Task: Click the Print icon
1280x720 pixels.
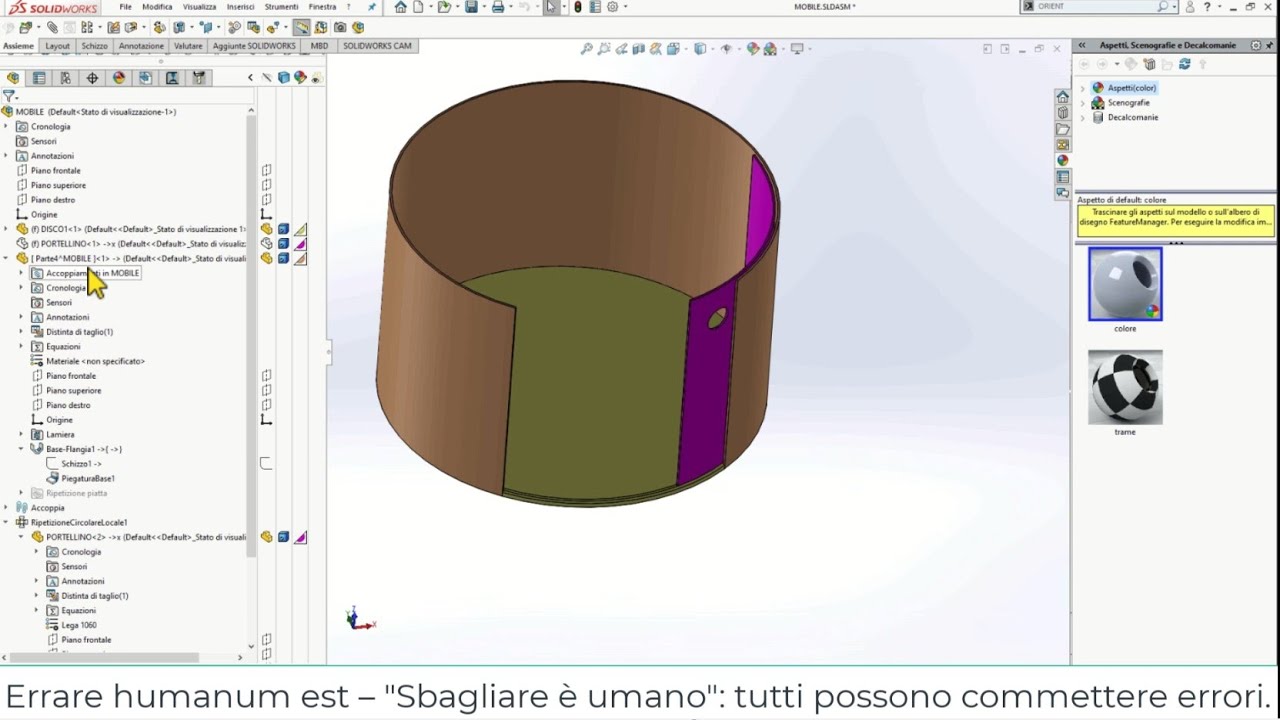Action: point(497,7)
